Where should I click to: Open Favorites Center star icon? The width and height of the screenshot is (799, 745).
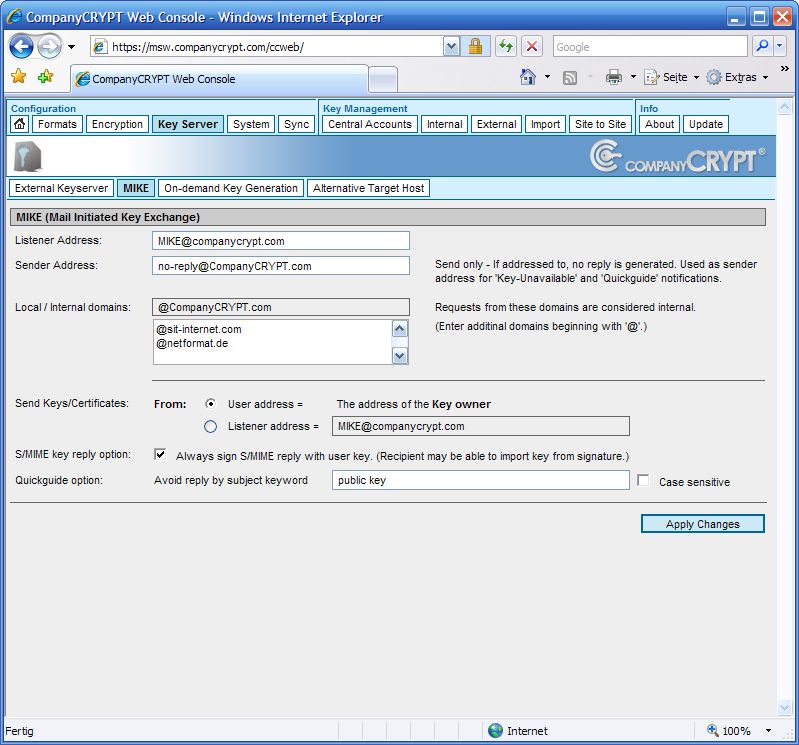[19, 77]
